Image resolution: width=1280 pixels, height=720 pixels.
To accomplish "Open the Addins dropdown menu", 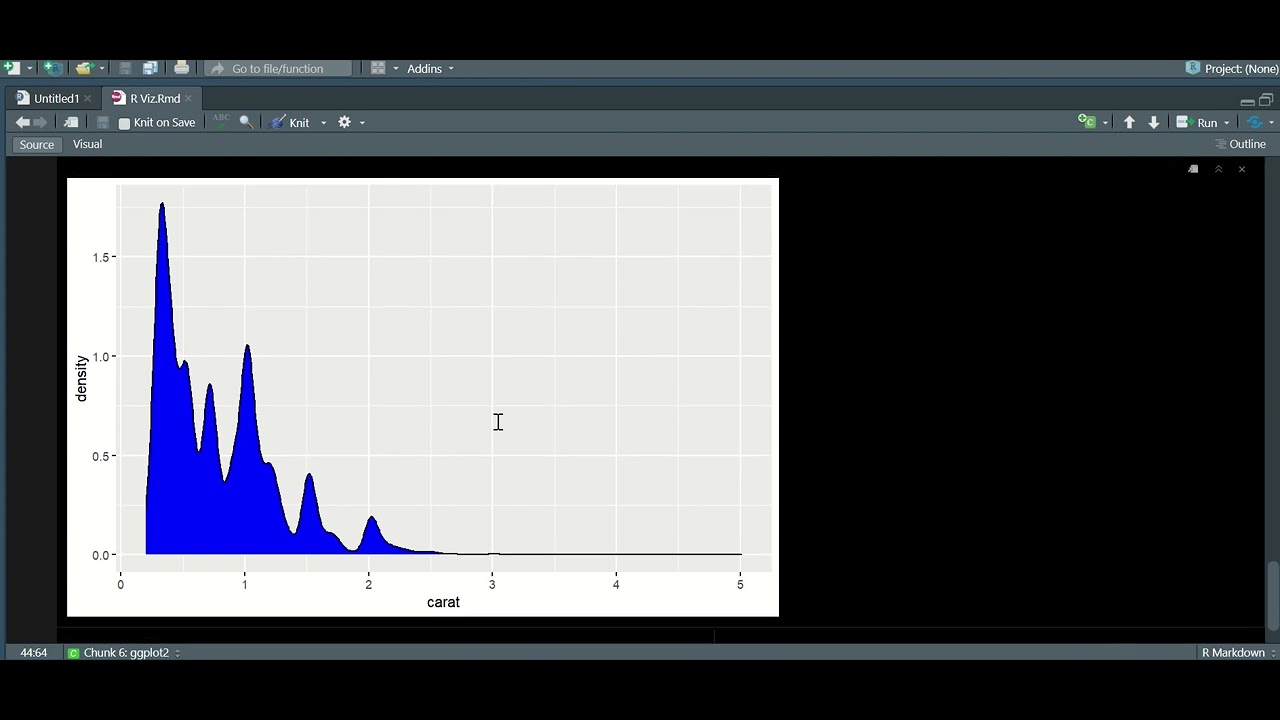I will (430, 68).
